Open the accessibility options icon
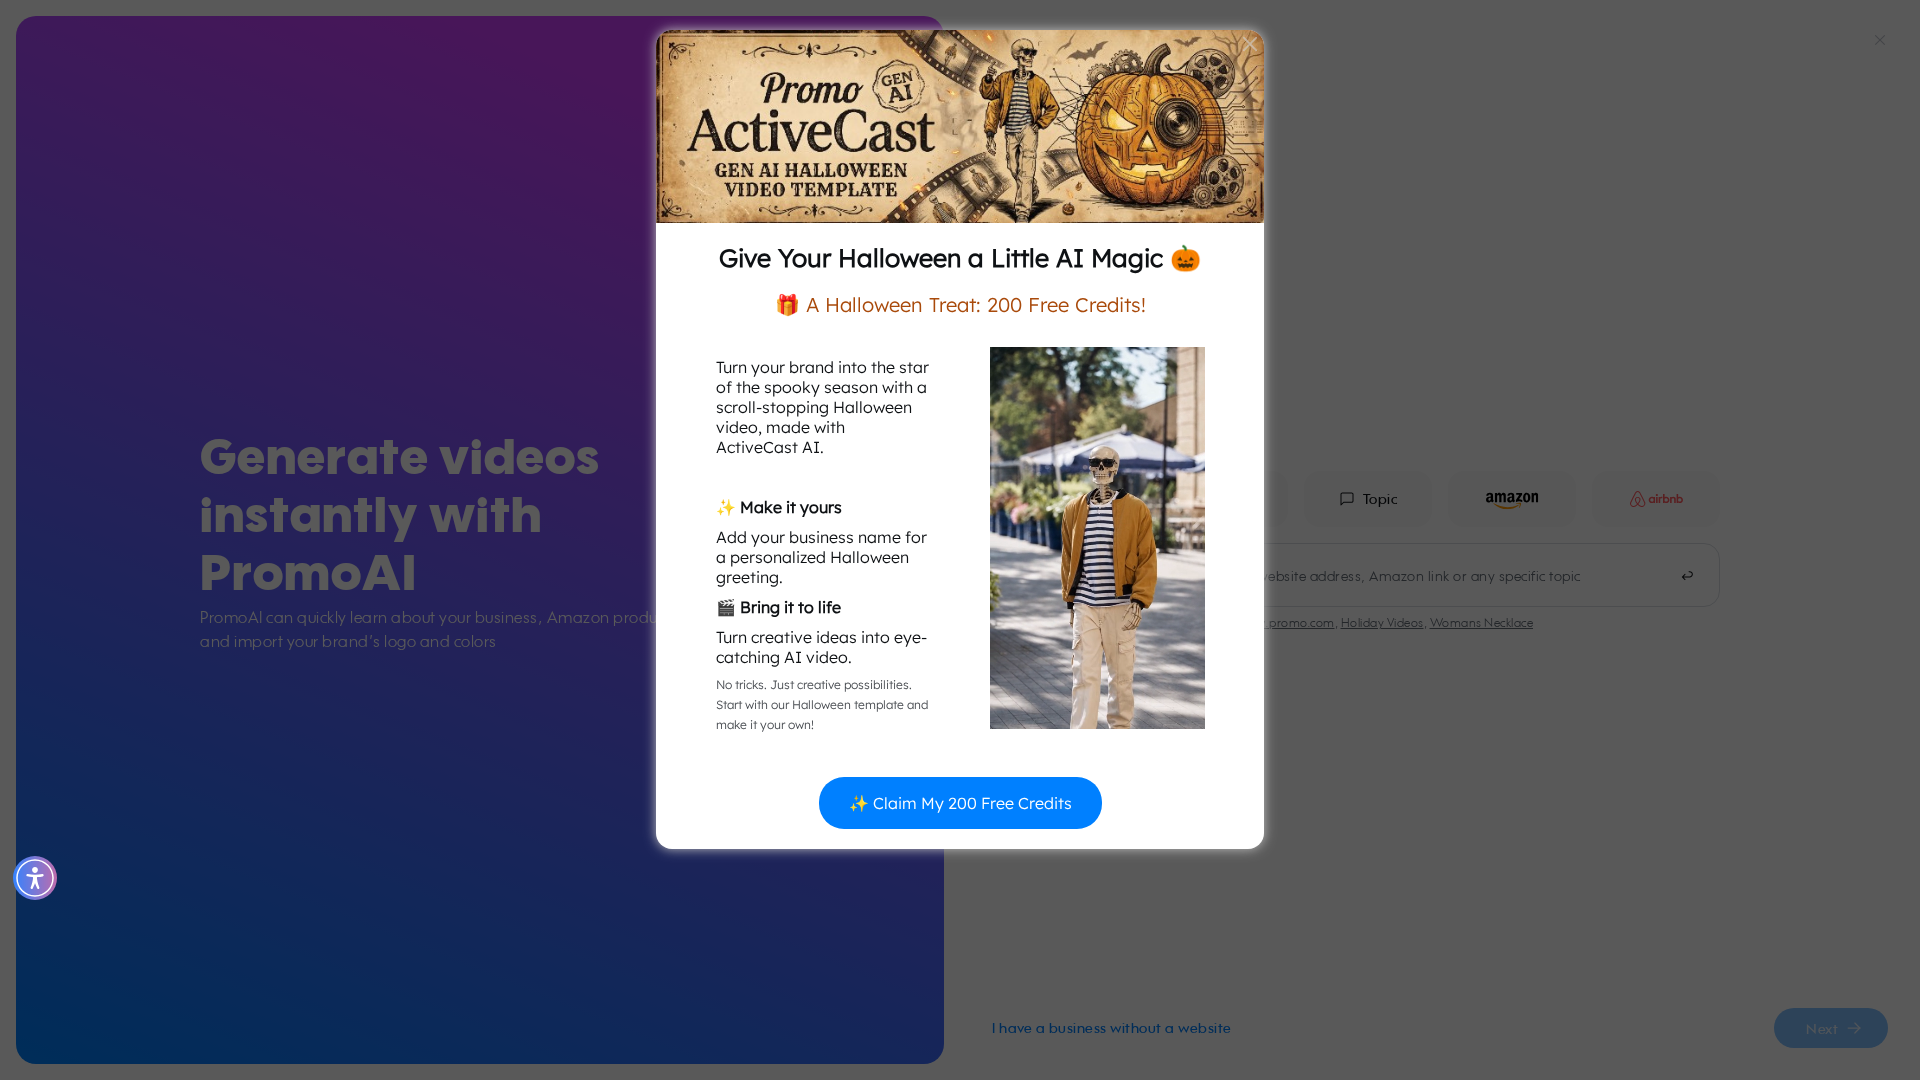Screen dimensions: 1920x1080 point(35,878)
